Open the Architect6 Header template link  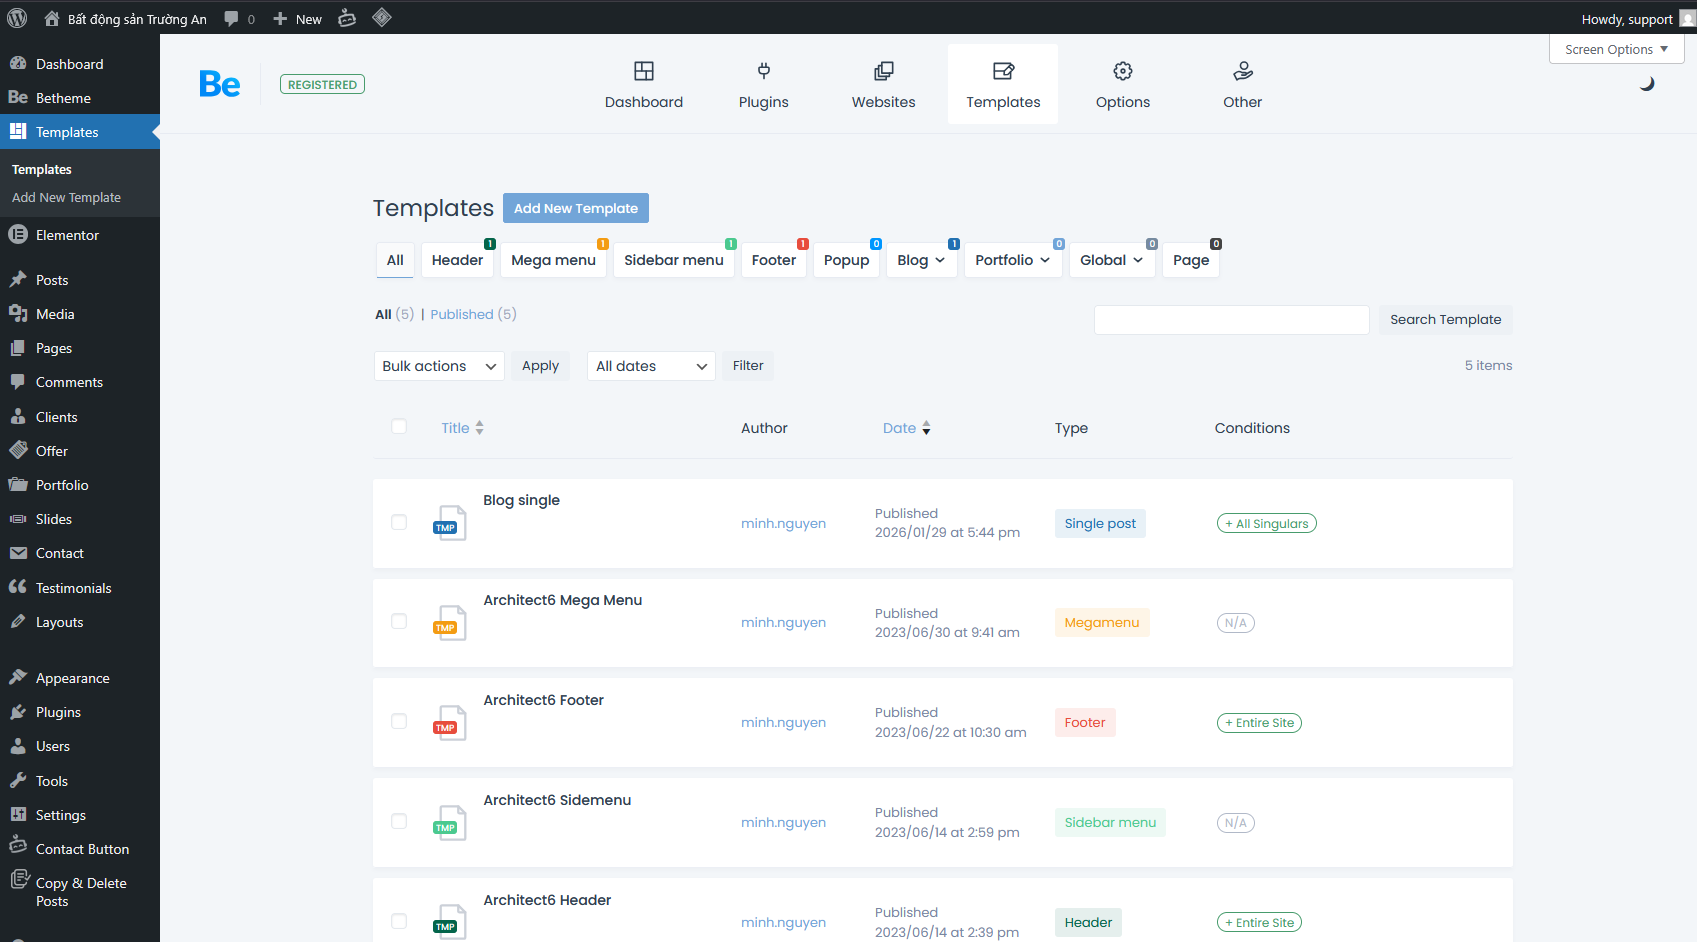point(547,900)
